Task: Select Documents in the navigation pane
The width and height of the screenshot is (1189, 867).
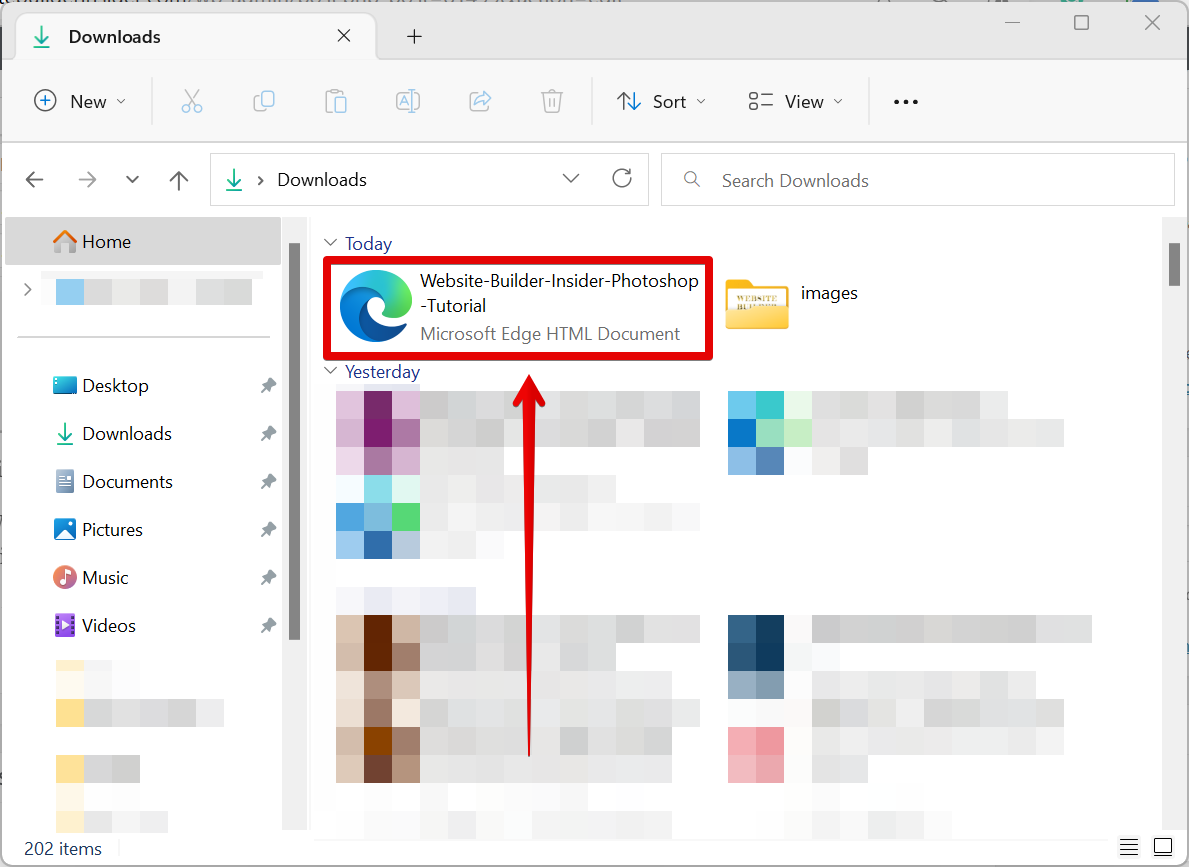Action: pyautogui.click(x=127, y=482)
